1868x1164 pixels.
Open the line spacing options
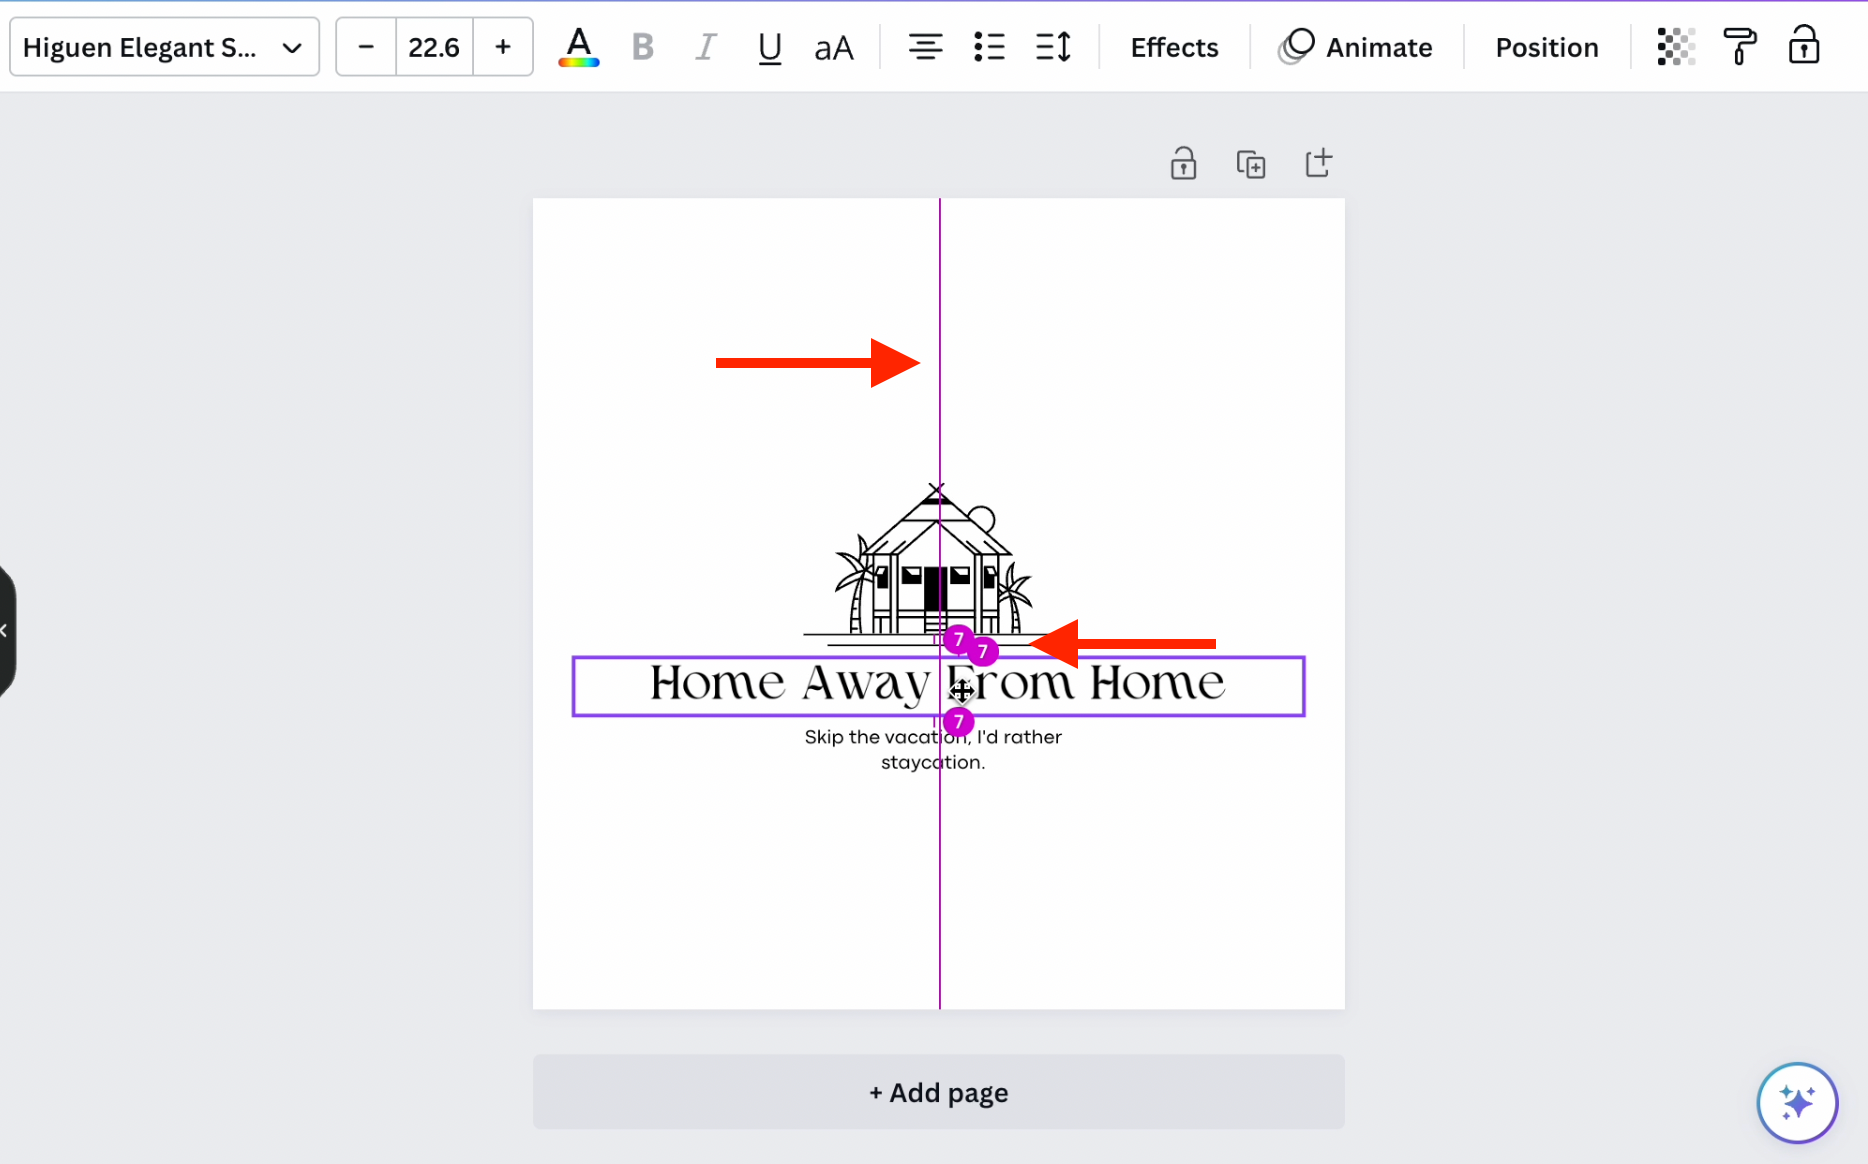pyautogui.click(x=1053, y=47)
